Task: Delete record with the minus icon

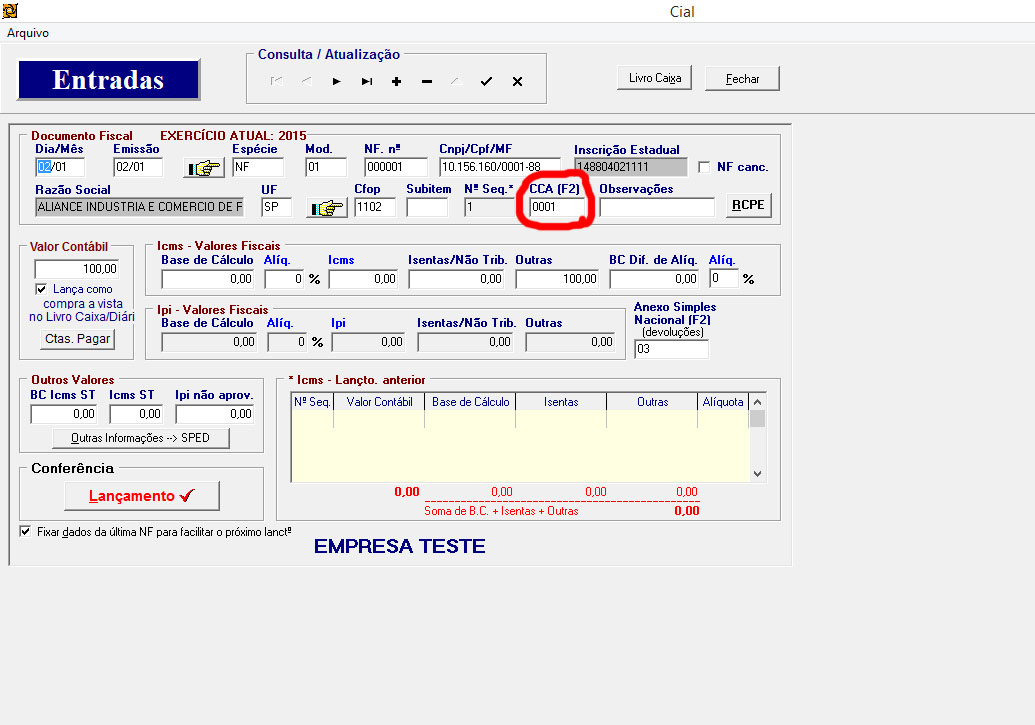Action: [427, 82]
